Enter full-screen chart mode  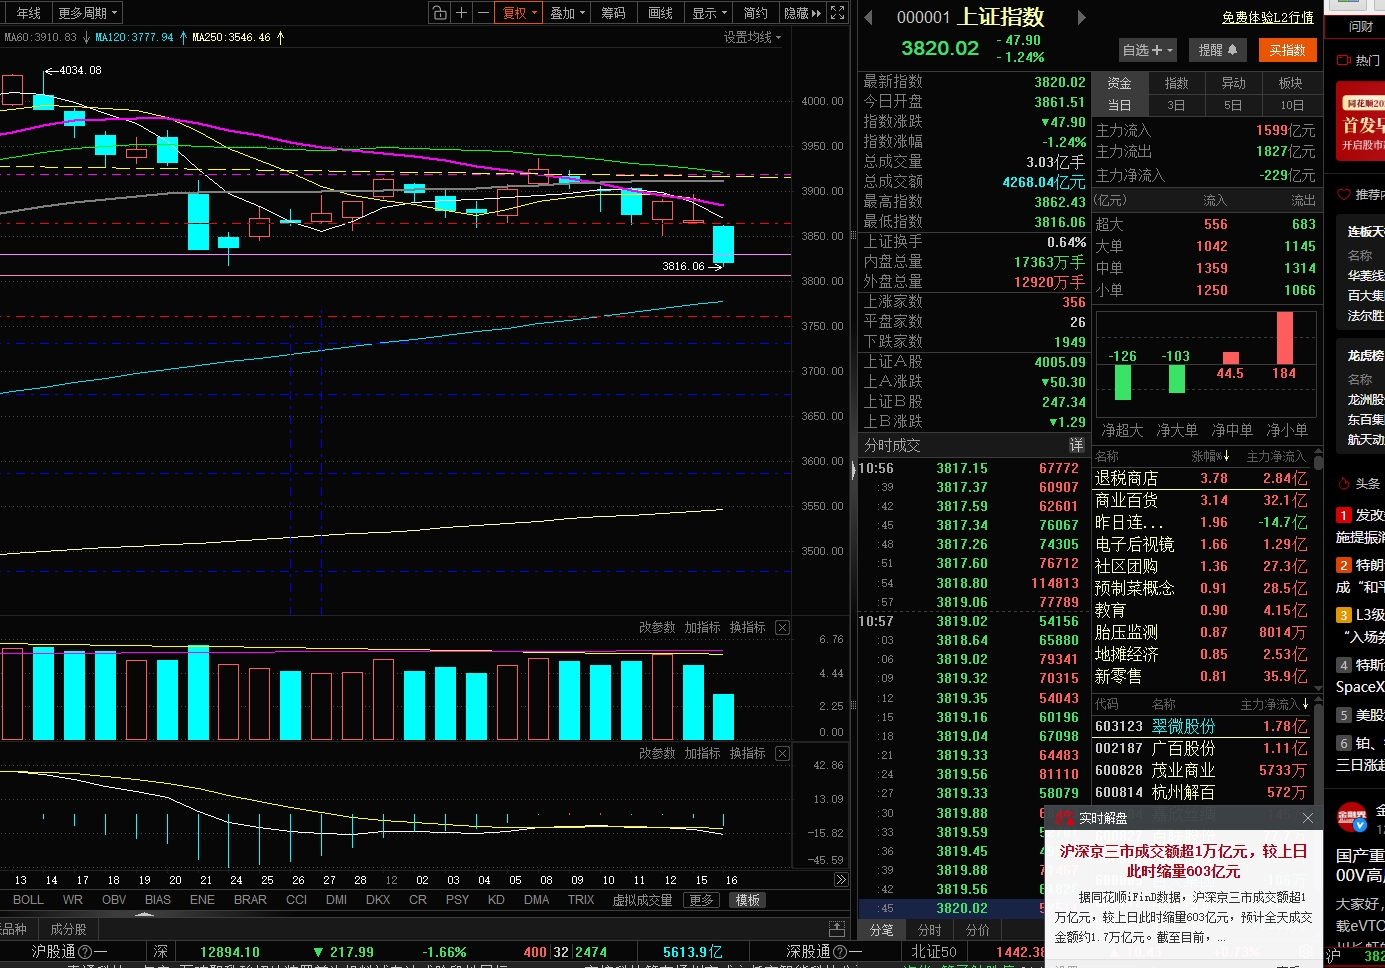(838, 13)
